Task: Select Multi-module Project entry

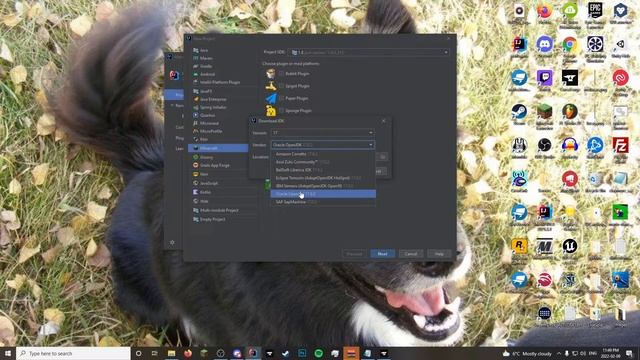Action: tap(219, 211)
